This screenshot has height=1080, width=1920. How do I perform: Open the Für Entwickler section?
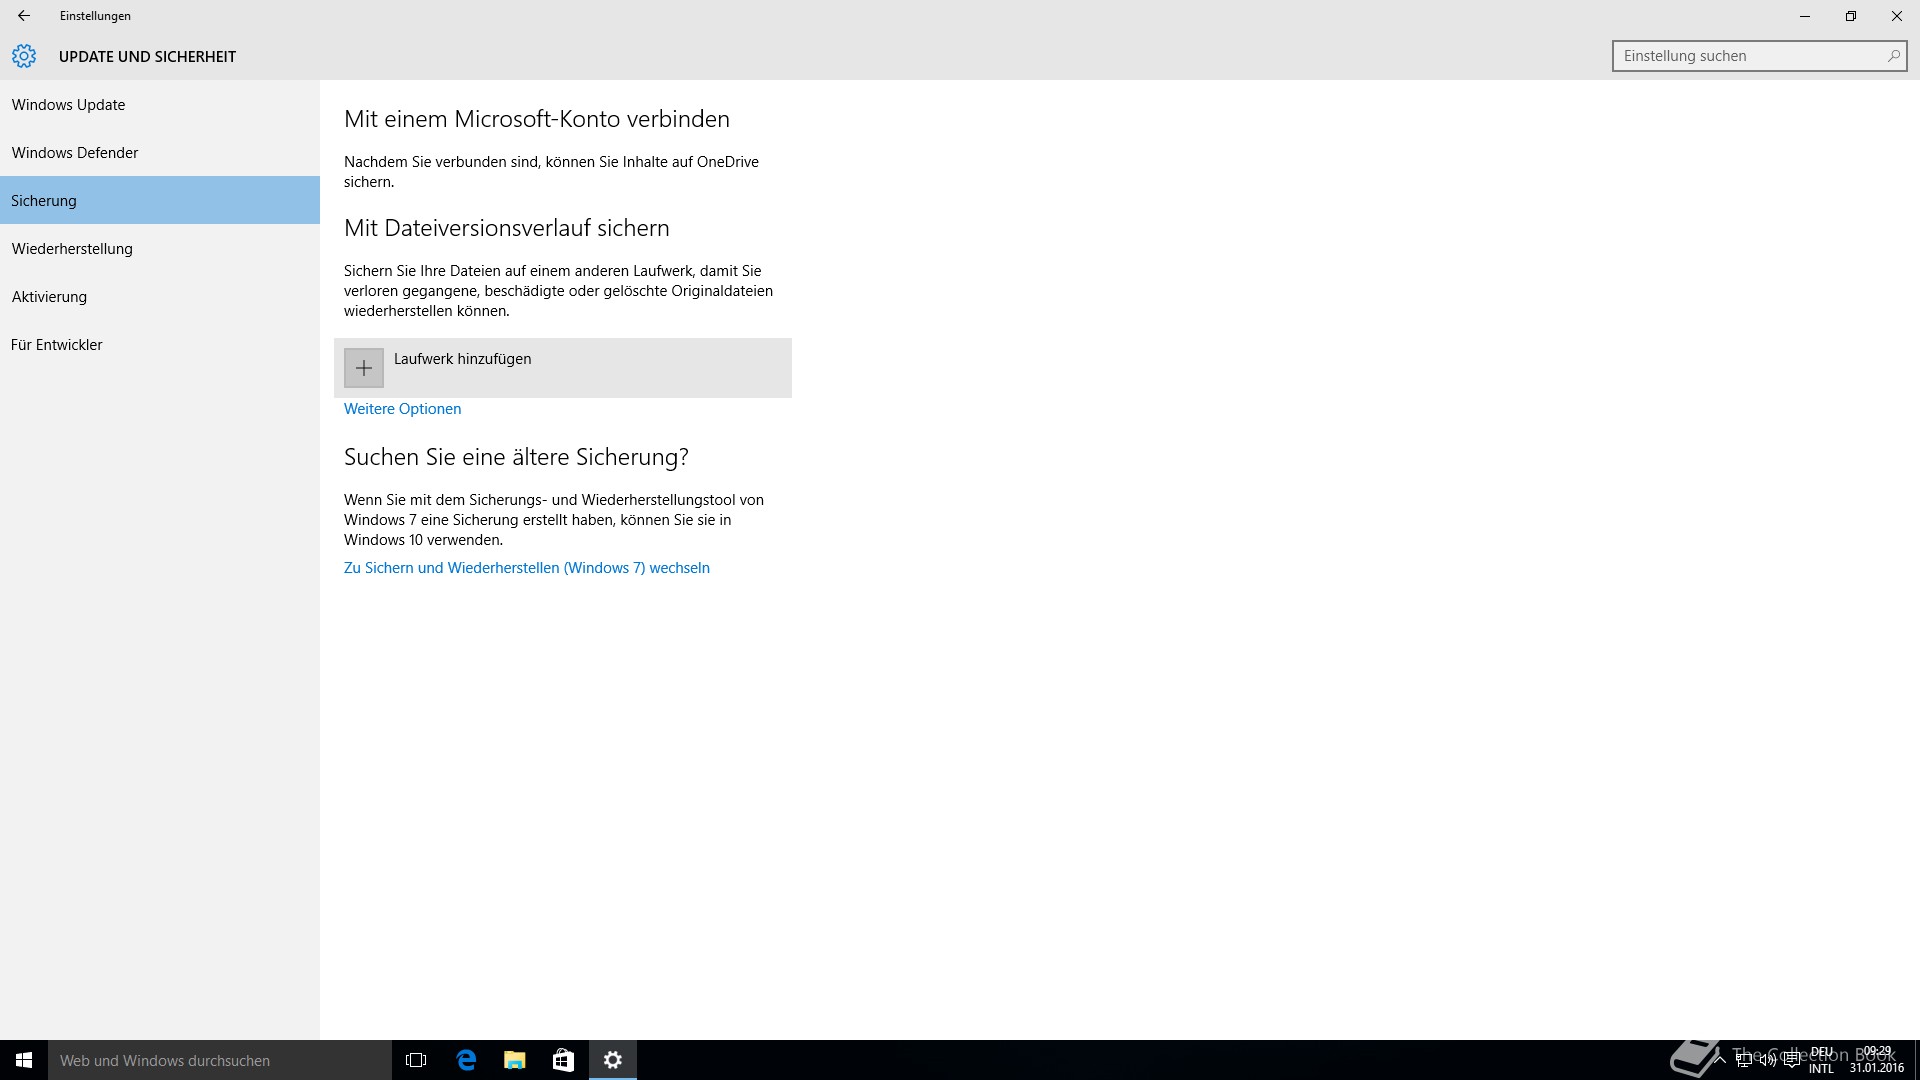pyautogui.click(x=160, y=344)
